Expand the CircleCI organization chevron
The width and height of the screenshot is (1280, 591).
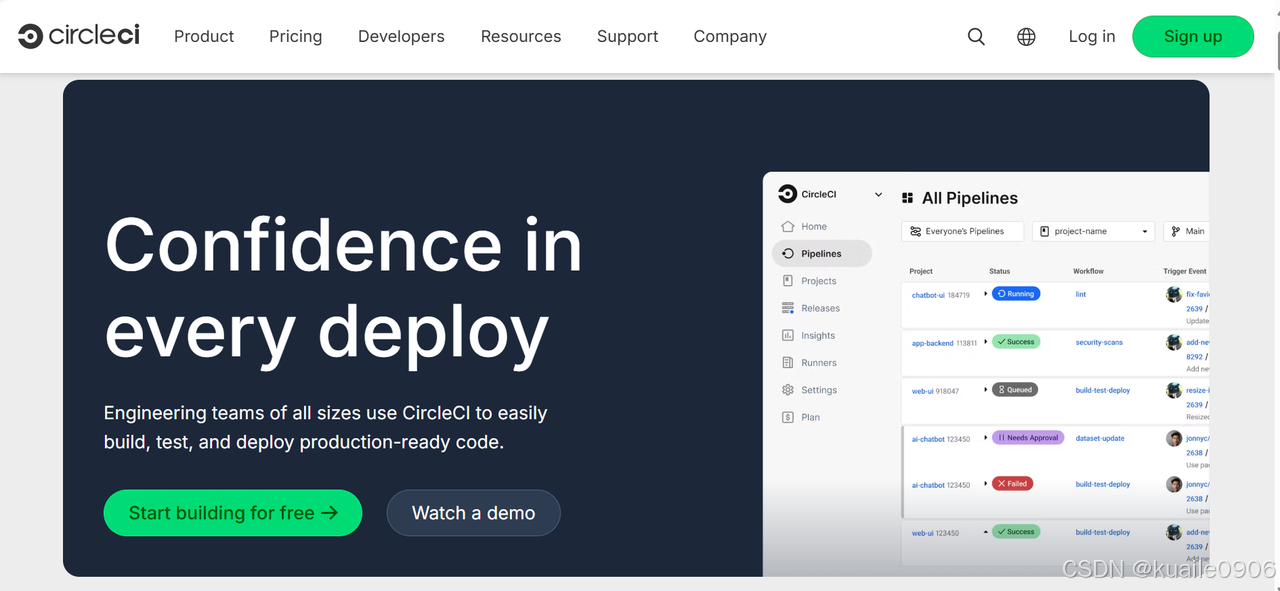pos(879,194)
